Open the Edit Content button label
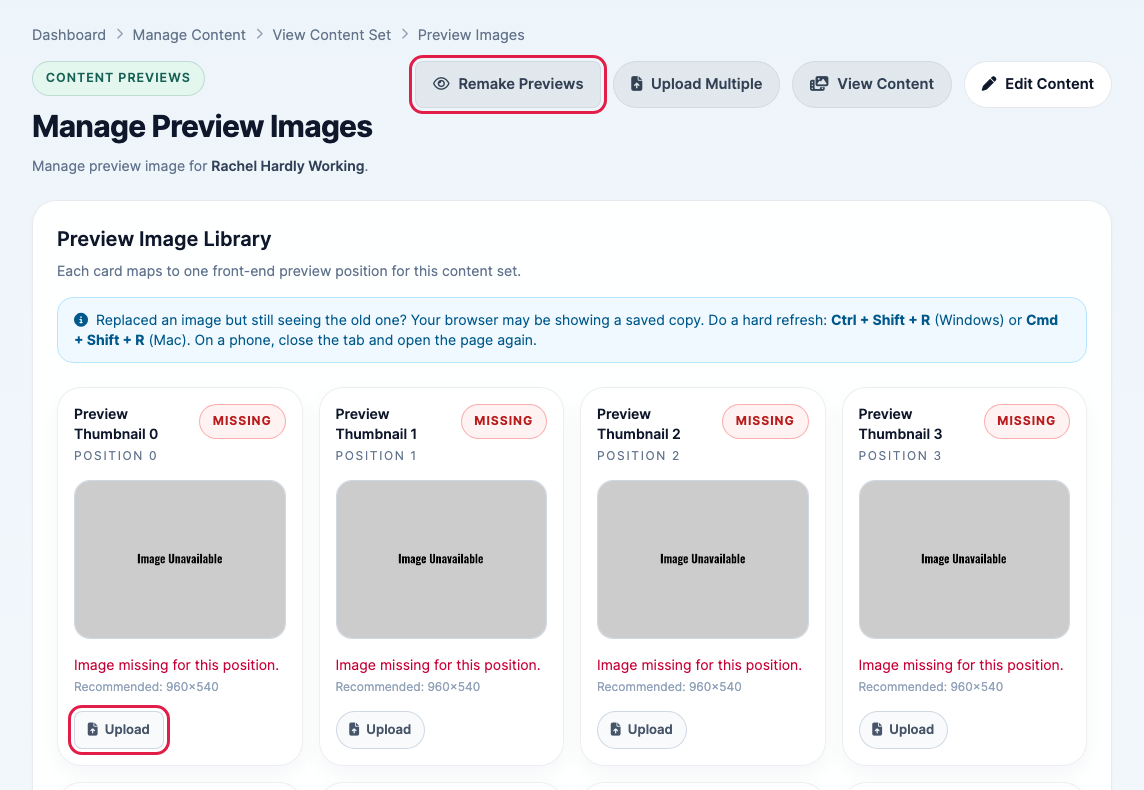 (1049, 84)
